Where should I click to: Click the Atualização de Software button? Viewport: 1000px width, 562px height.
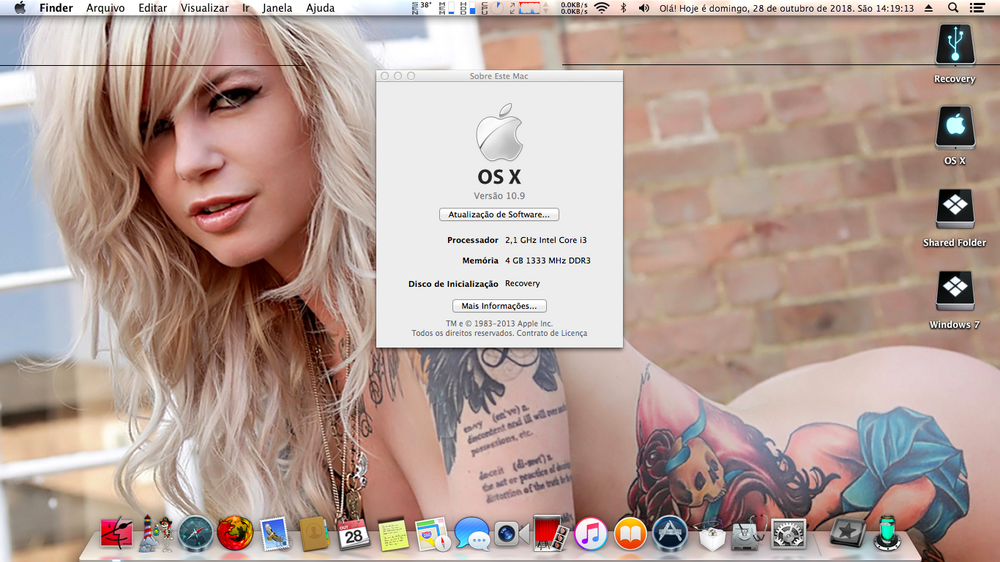click(x=499, y=214)
